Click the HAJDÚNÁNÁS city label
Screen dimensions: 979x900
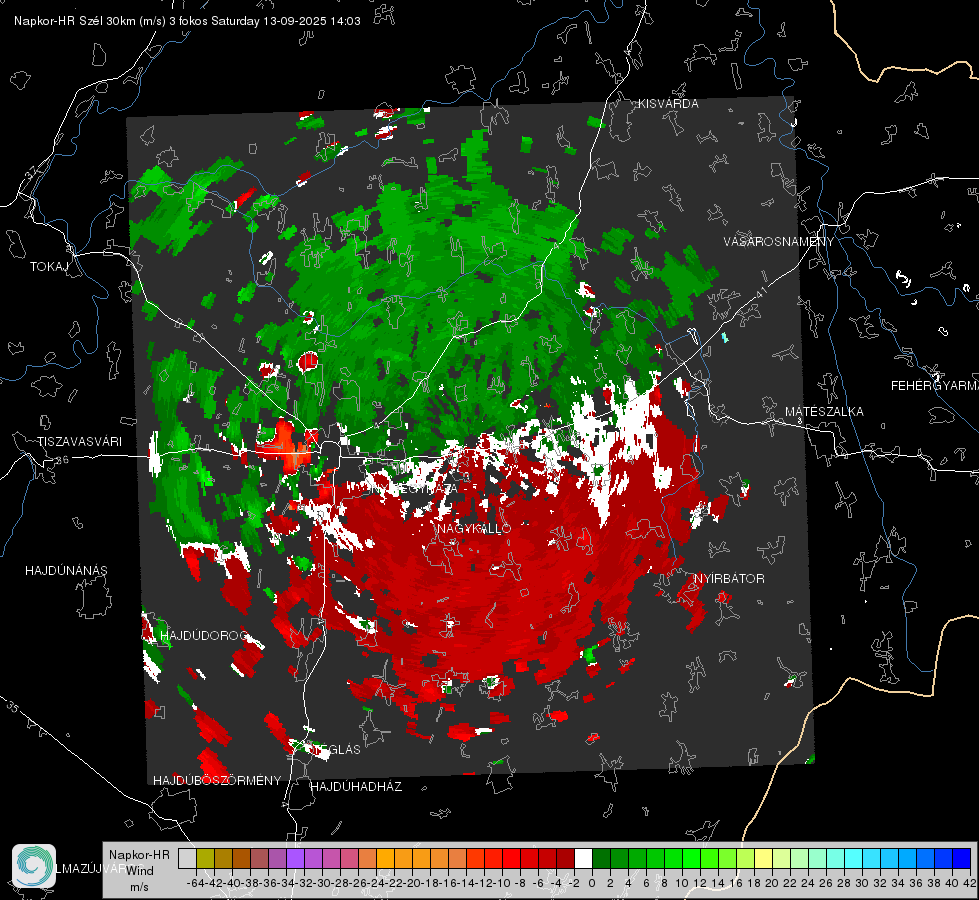pos(66,571)
